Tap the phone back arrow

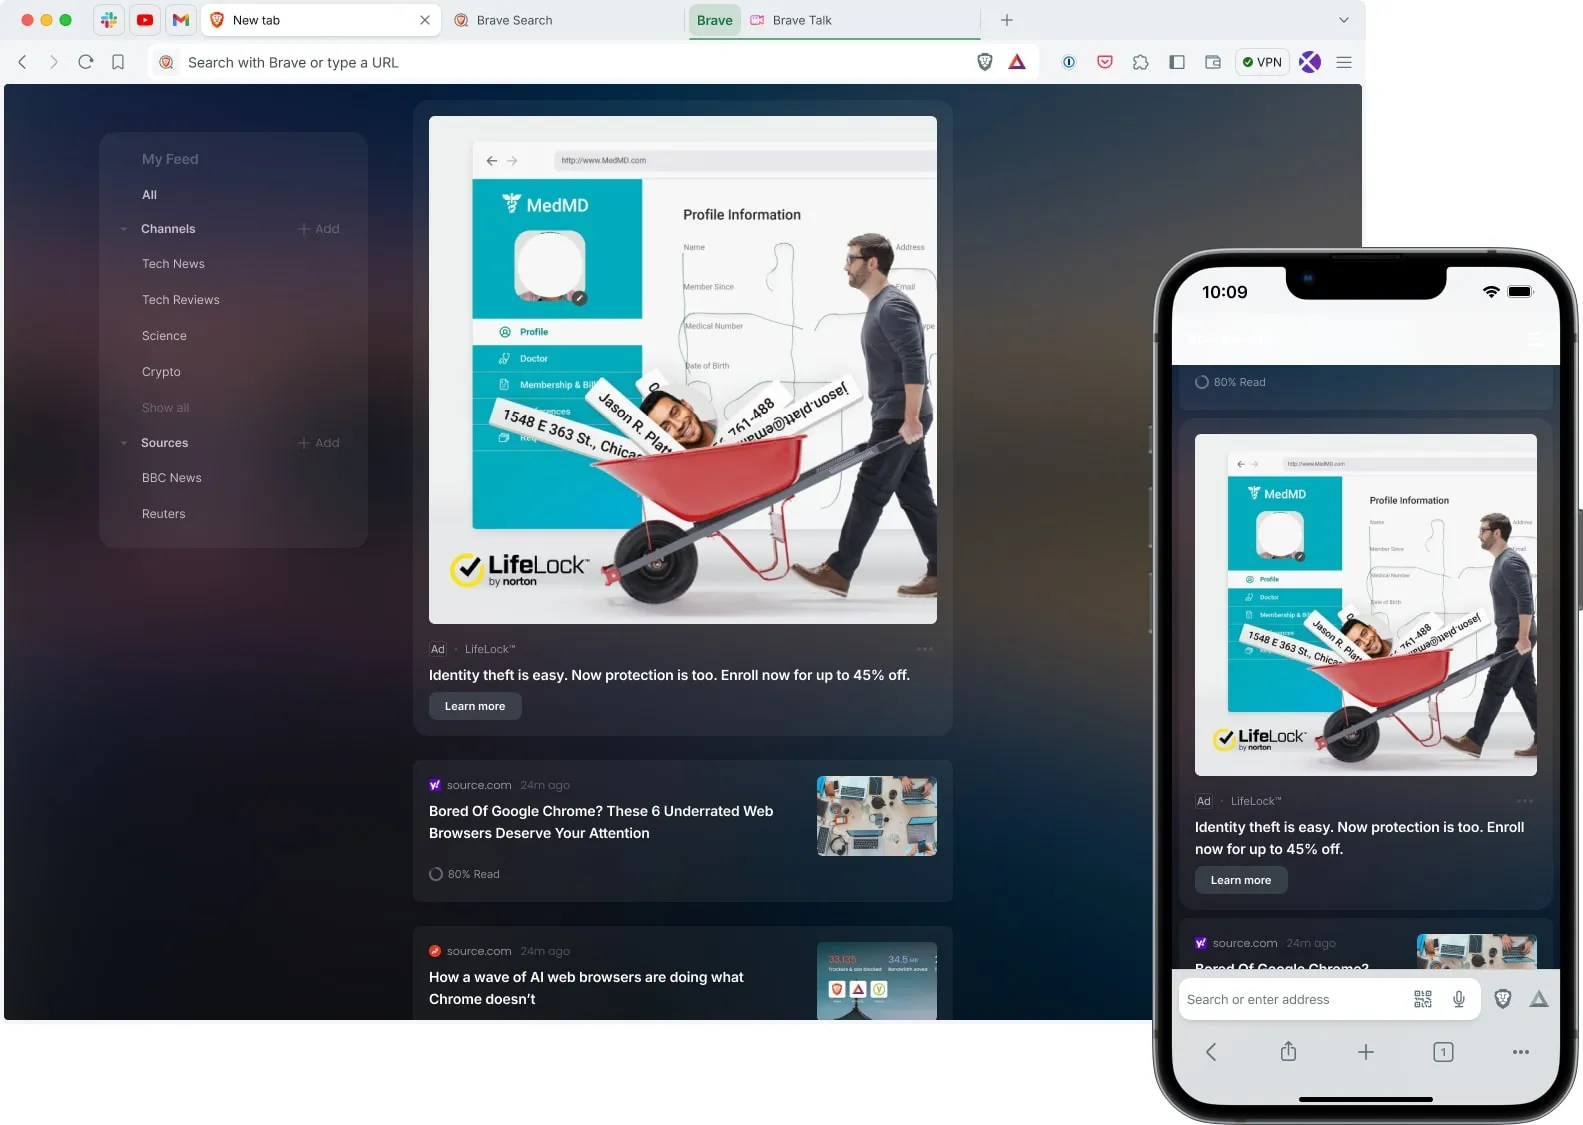click(x=1211, y=1052)
